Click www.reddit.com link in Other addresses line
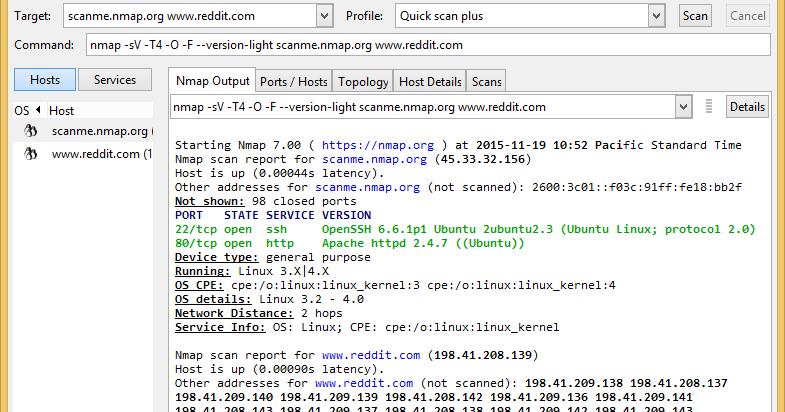Viewport: 785px width, 412px height. tap(363, 383)
